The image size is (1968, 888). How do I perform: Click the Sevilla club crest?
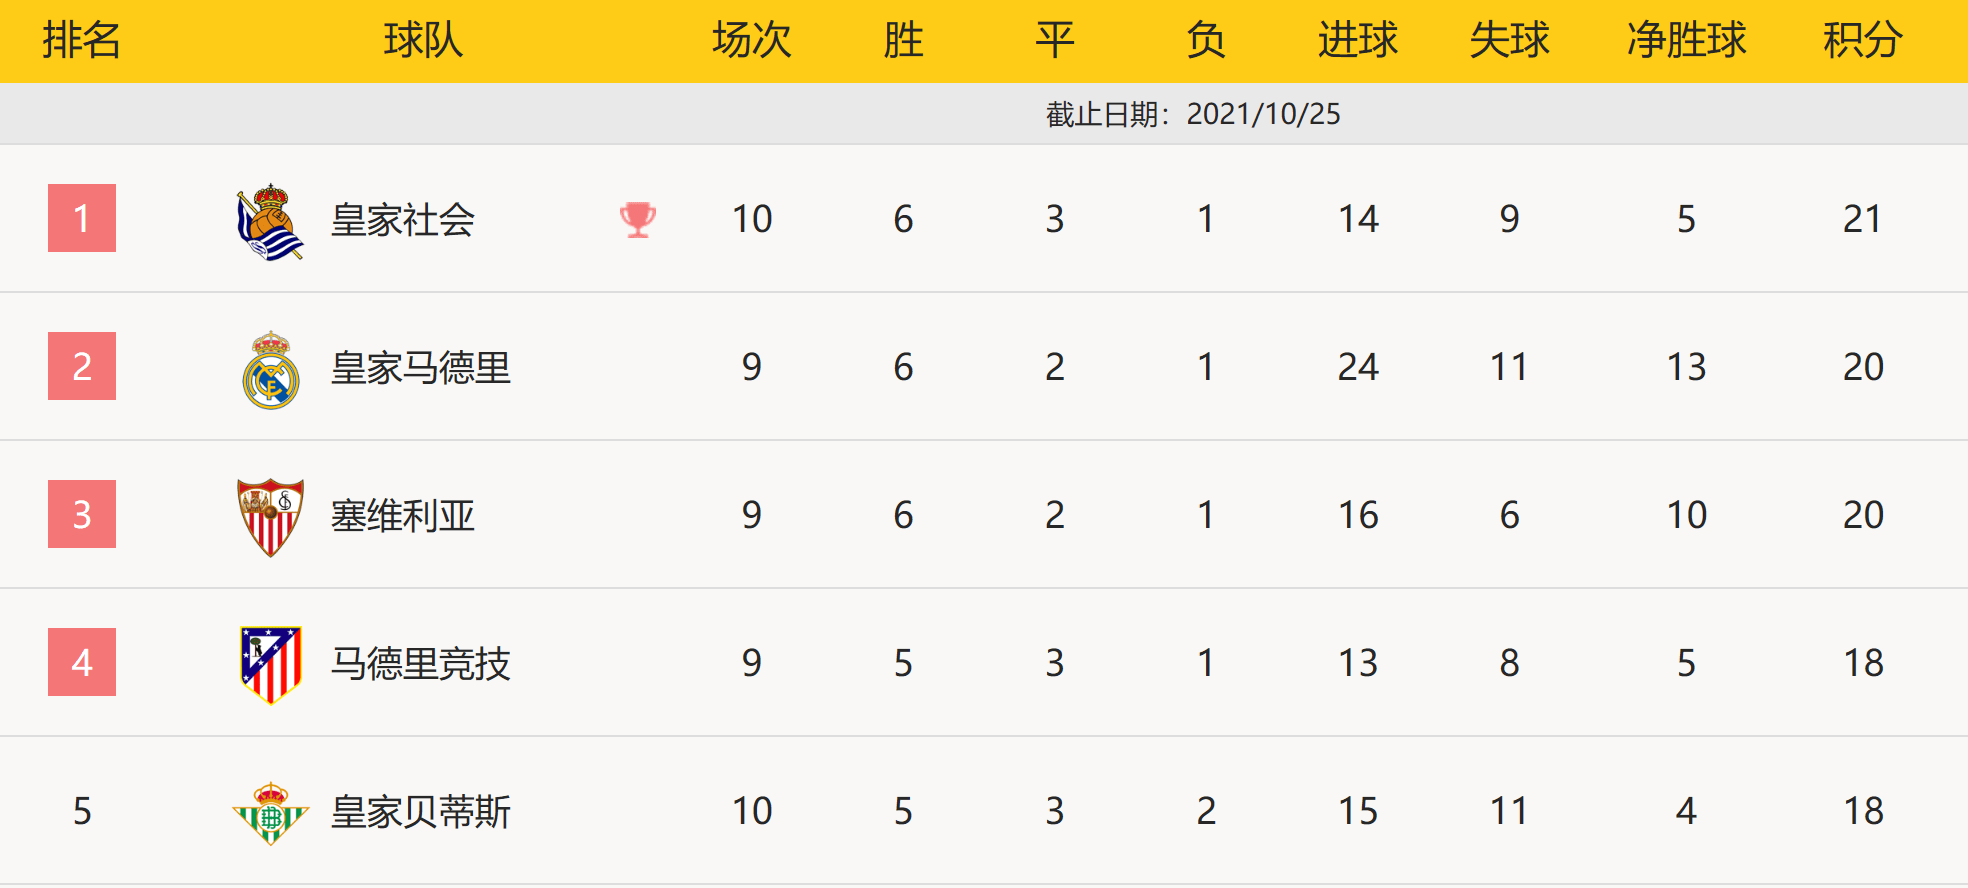point(270,517)
